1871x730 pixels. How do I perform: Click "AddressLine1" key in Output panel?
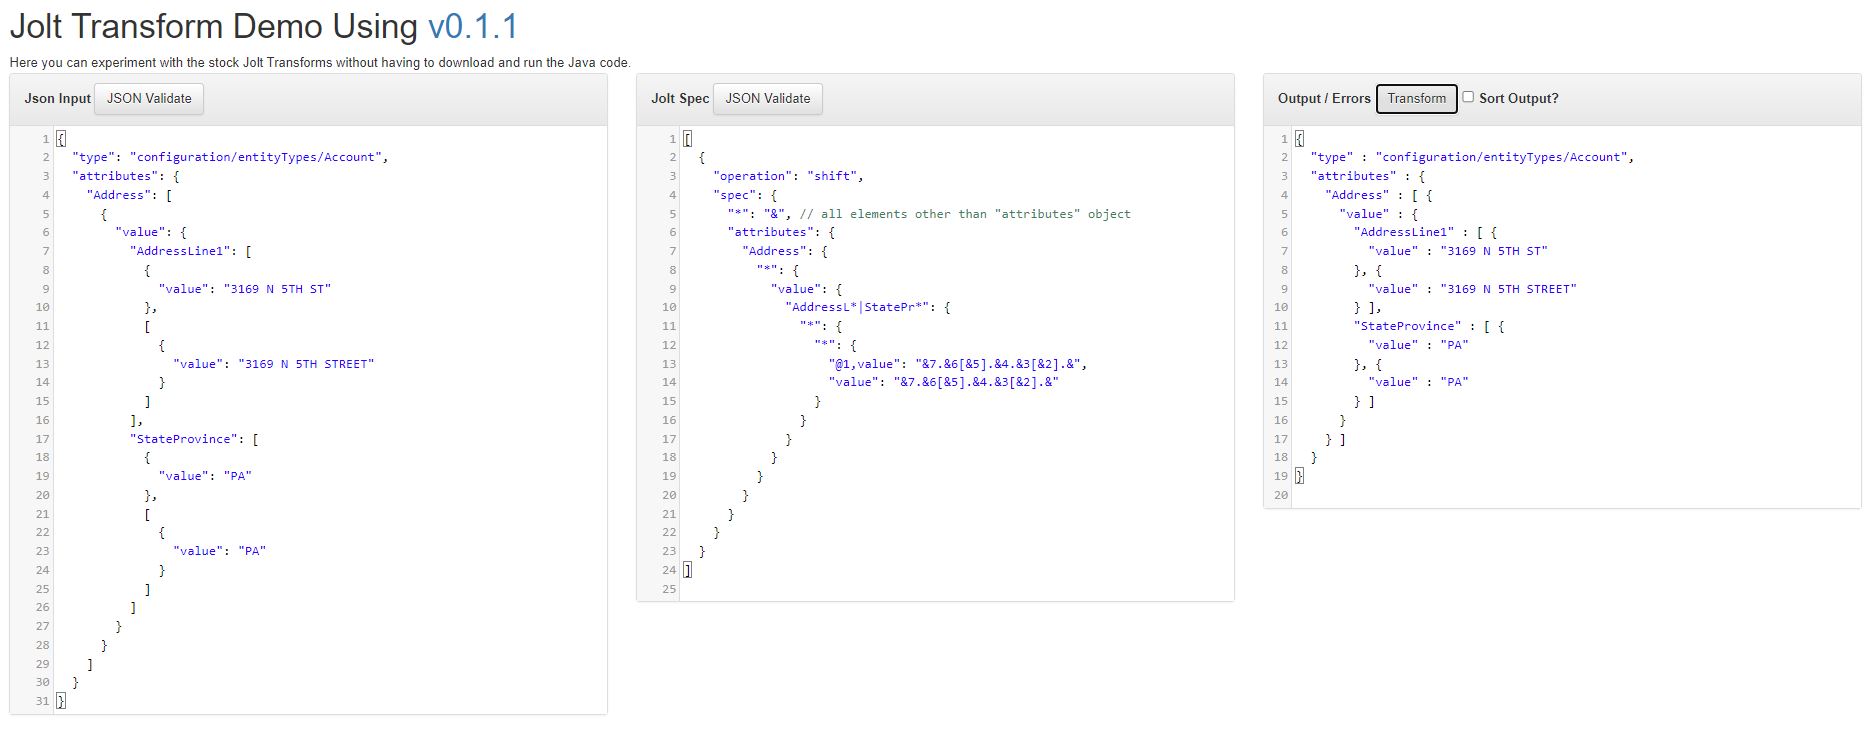pyautogui.click(x=1404, y=232)
